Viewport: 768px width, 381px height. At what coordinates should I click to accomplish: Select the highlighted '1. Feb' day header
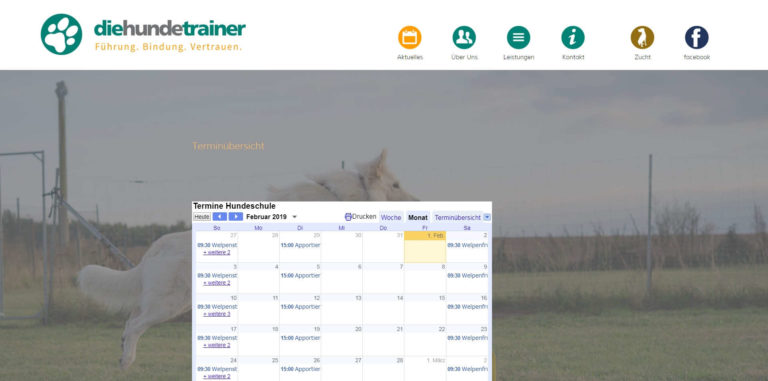coord(425,236)
